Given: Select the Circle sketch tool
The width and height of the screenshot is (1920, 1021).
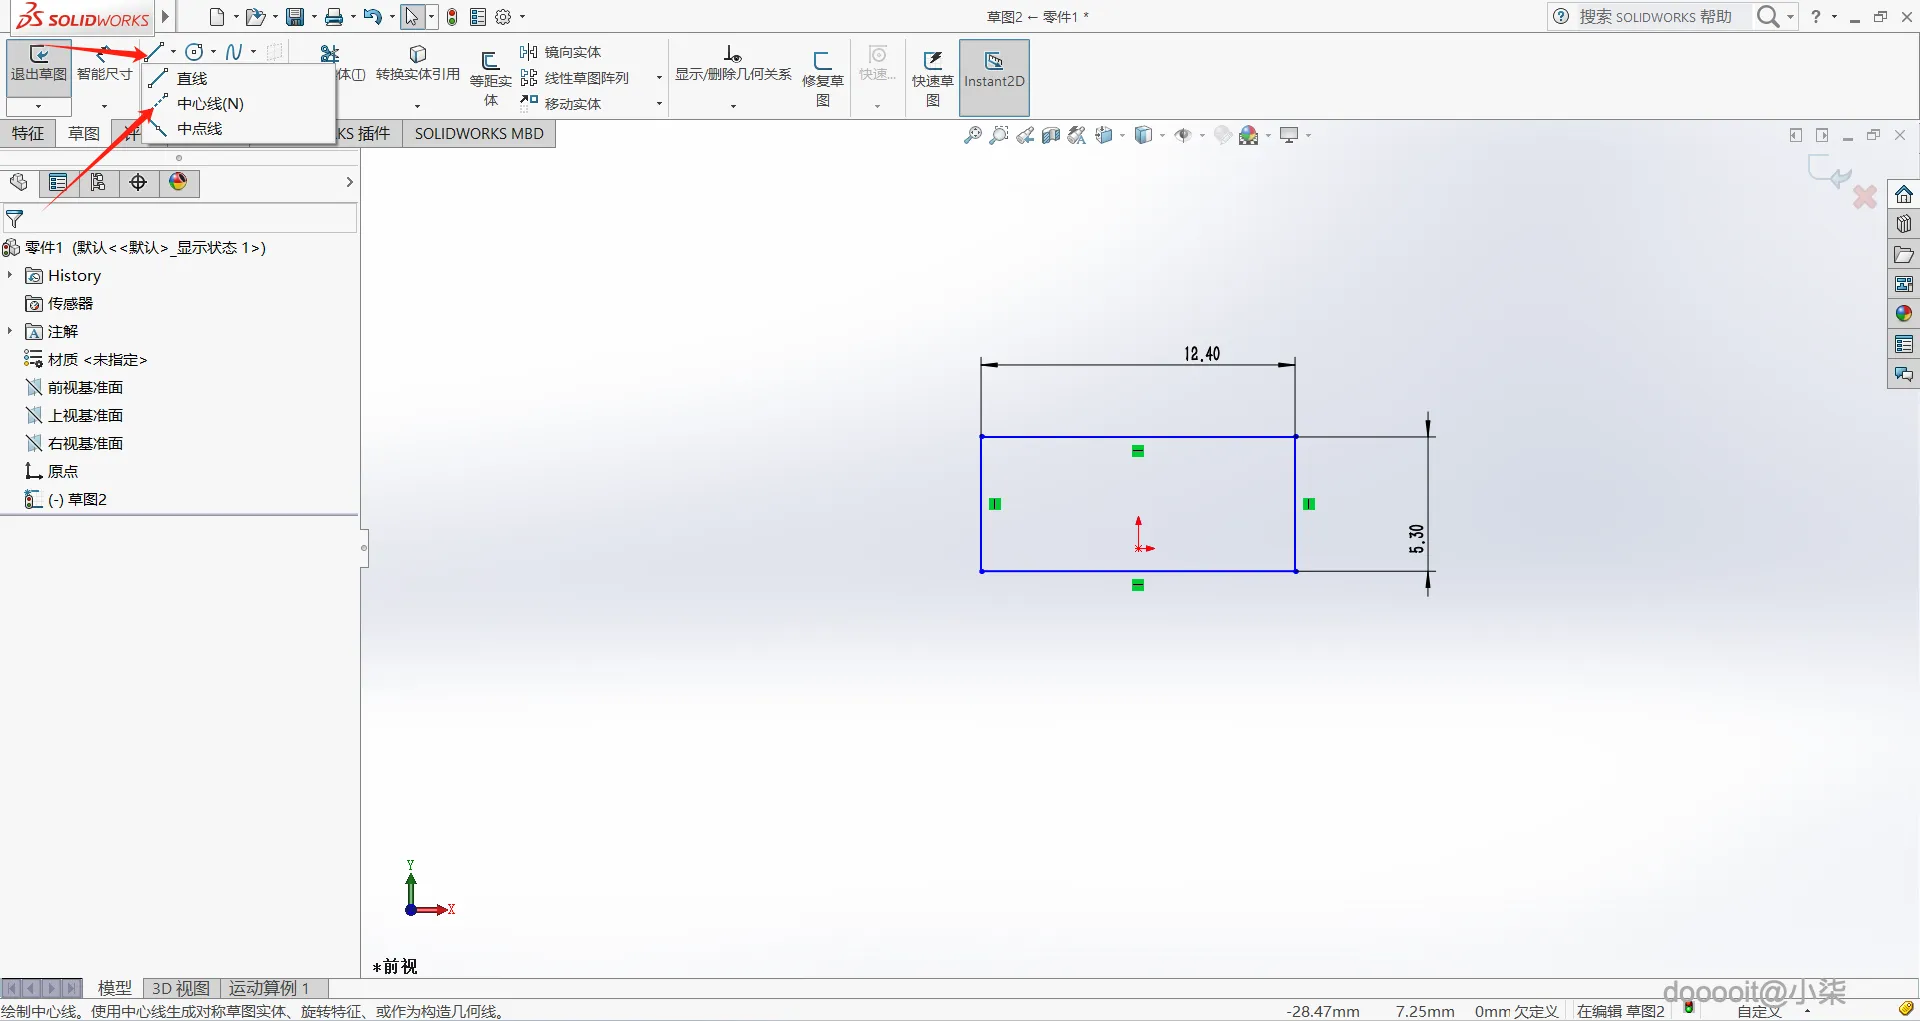Looking at the screenshot, I should tap(195, 52).
